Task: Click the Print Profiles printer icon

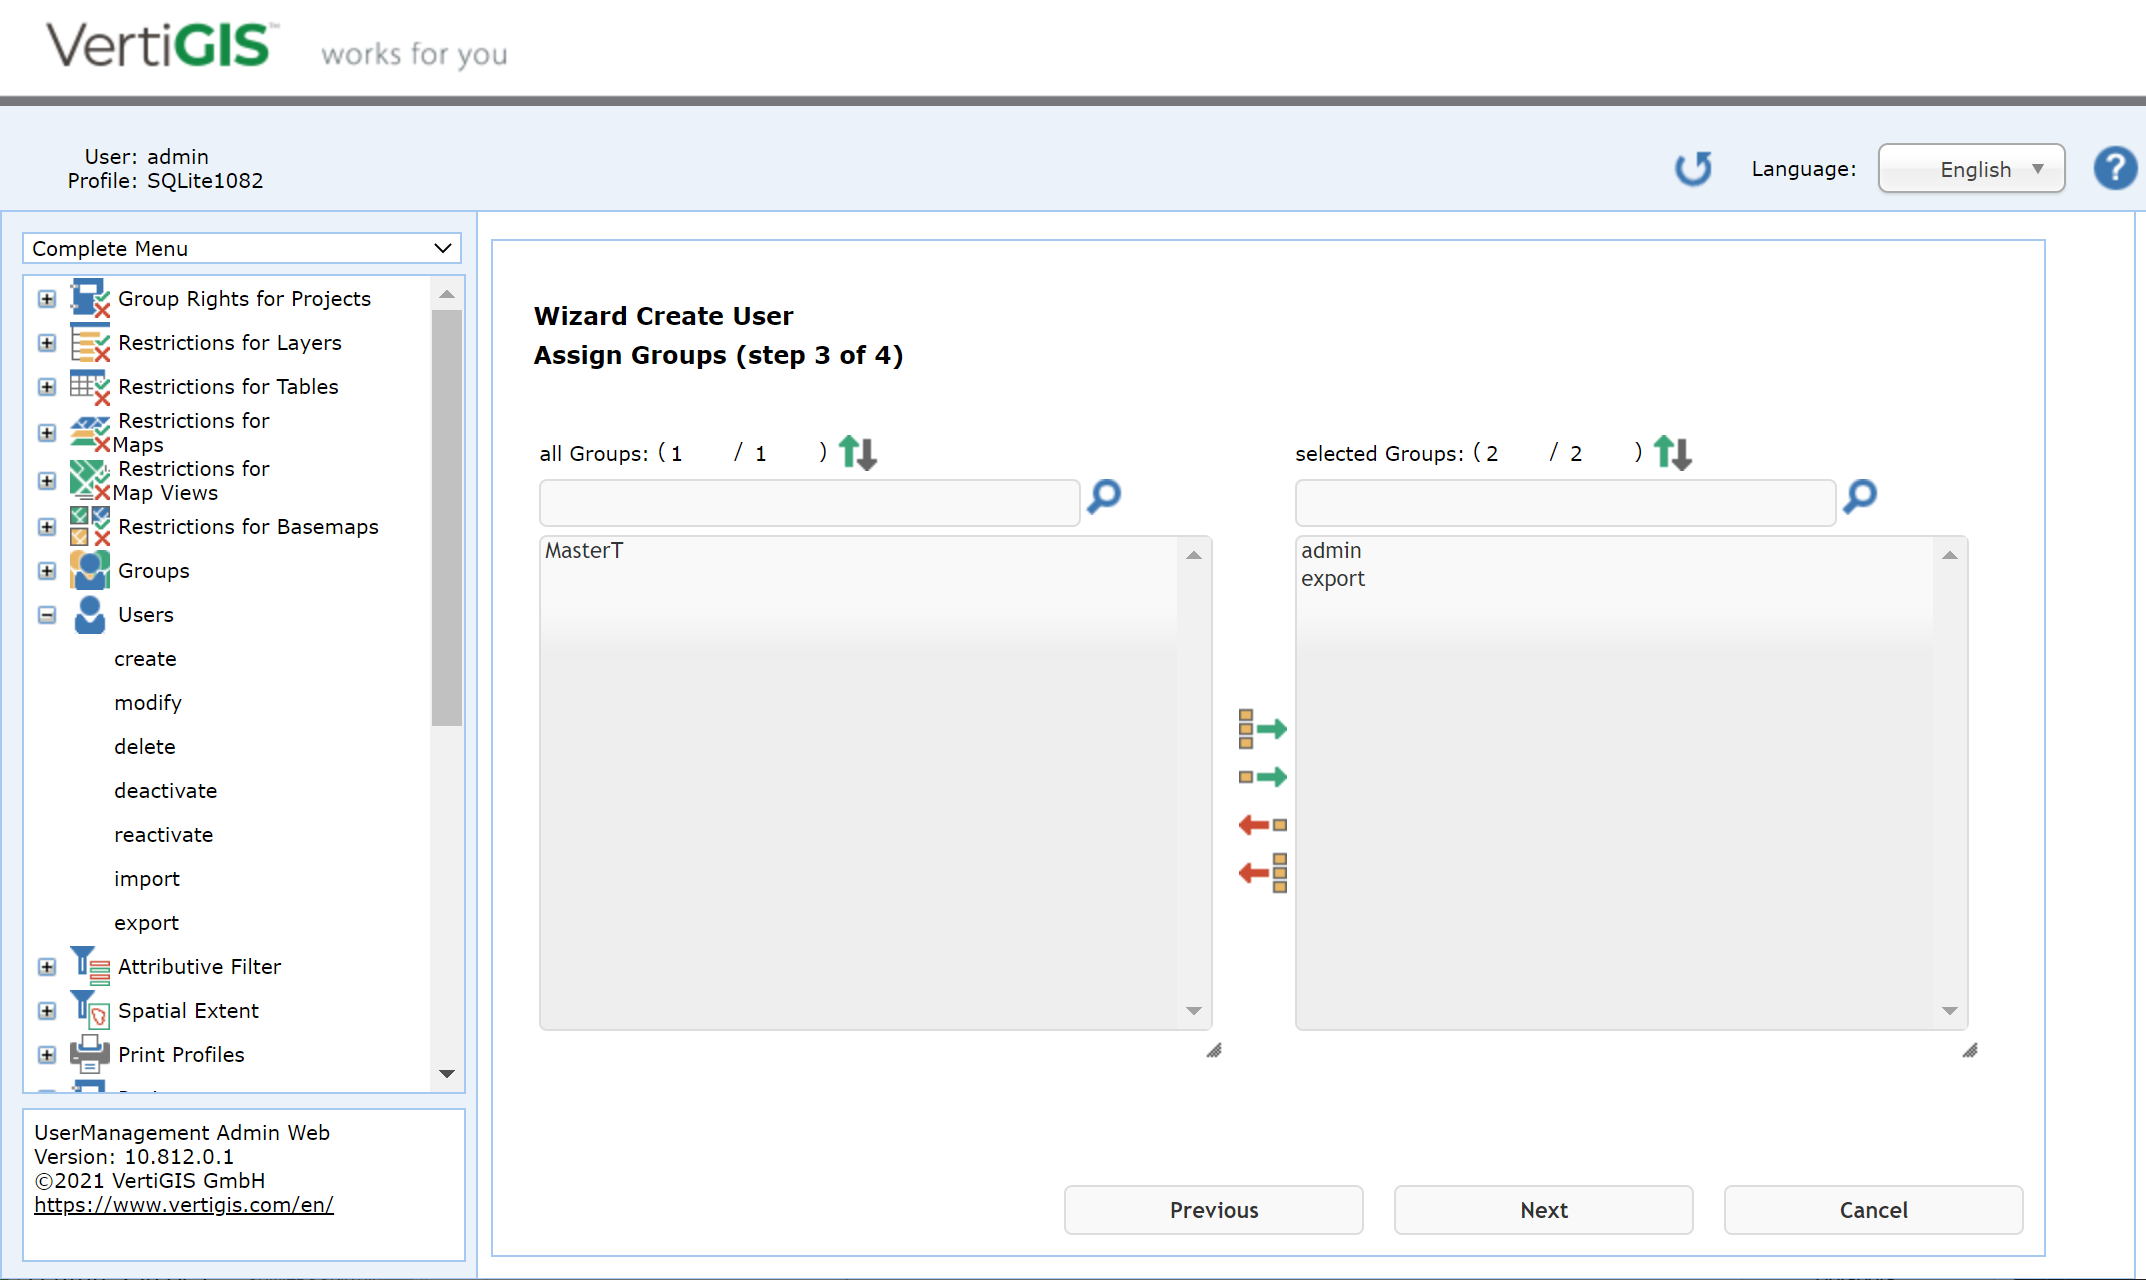Action: pyautogui.click(x=89, y=1053)
